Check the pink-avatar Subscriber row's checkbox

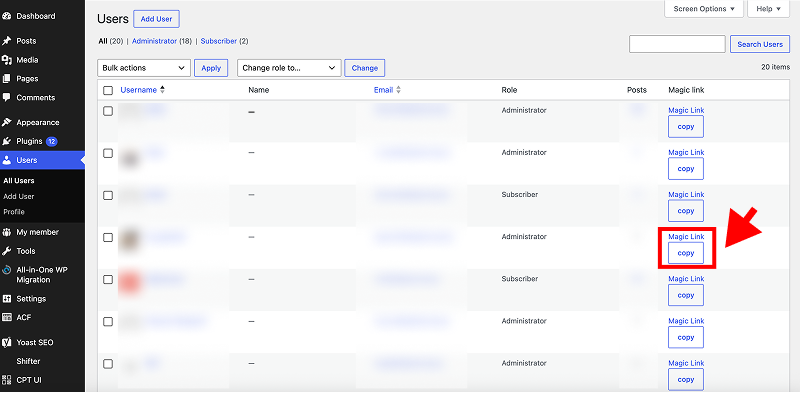[108, 280]
